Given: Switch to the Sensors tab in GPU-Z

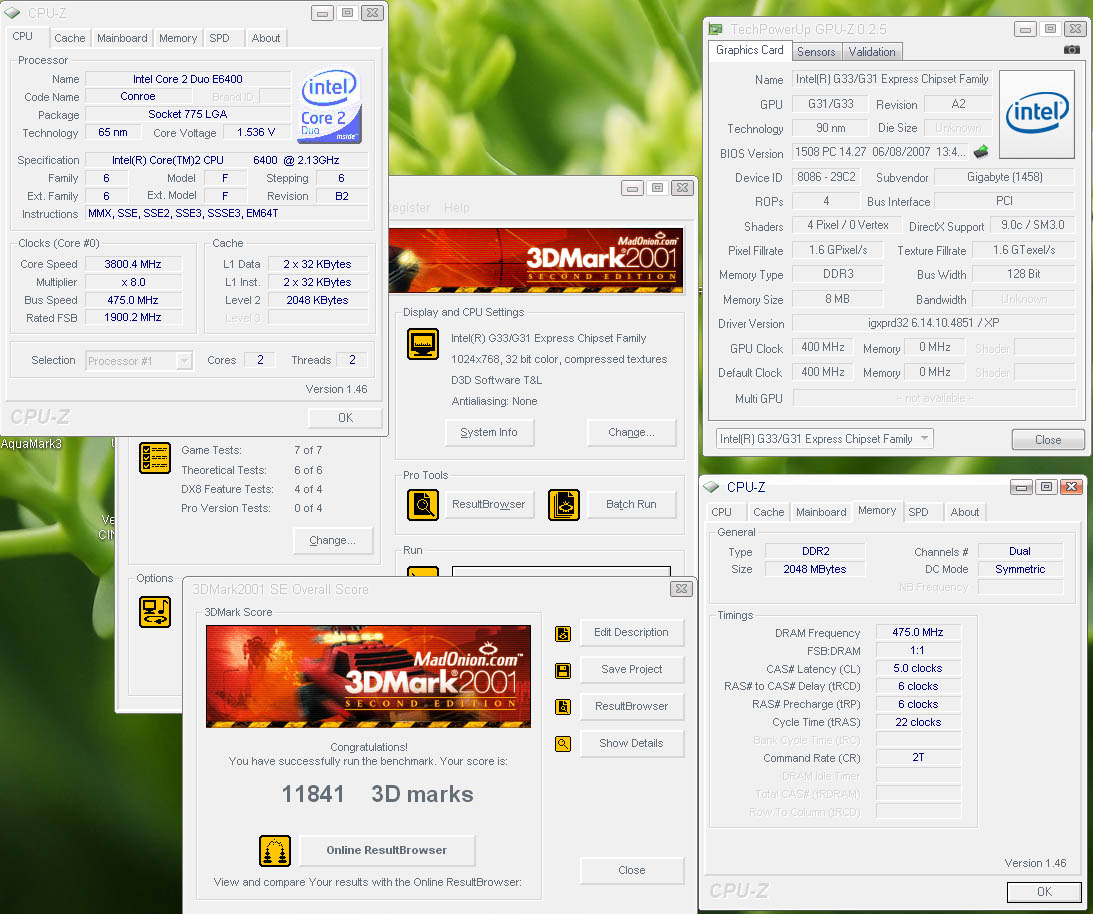Looking at the screenshot, I should [816, 52].
